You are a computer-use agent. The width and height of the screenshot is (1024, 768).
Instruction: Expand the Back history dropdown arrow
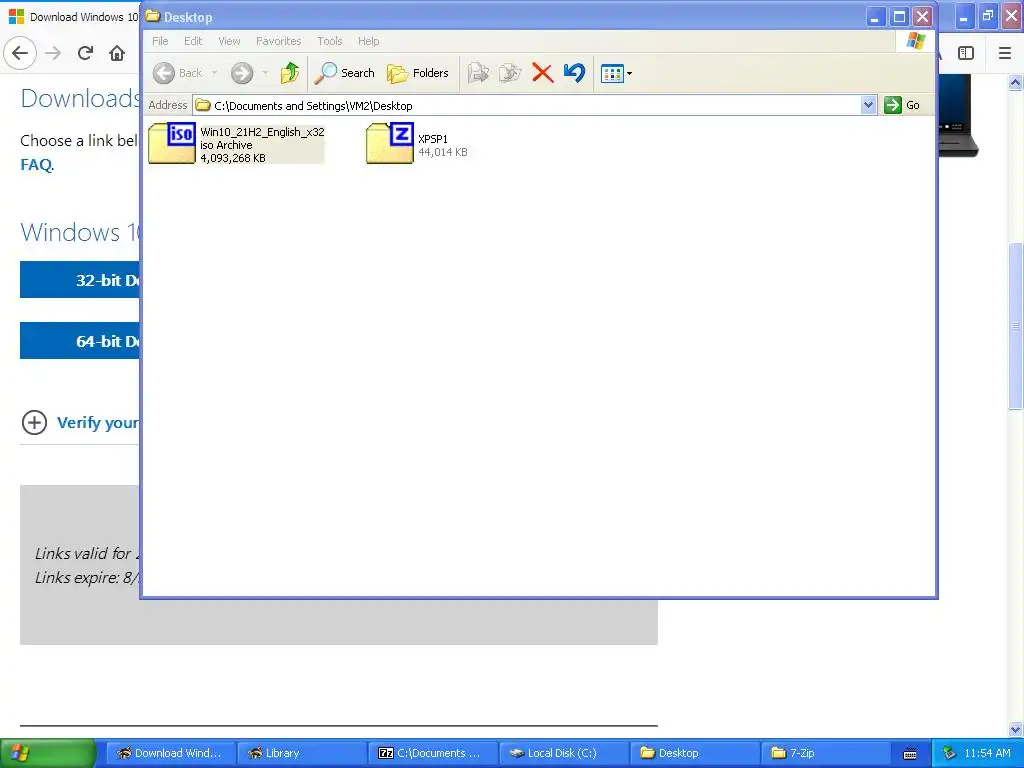[214, 73]
